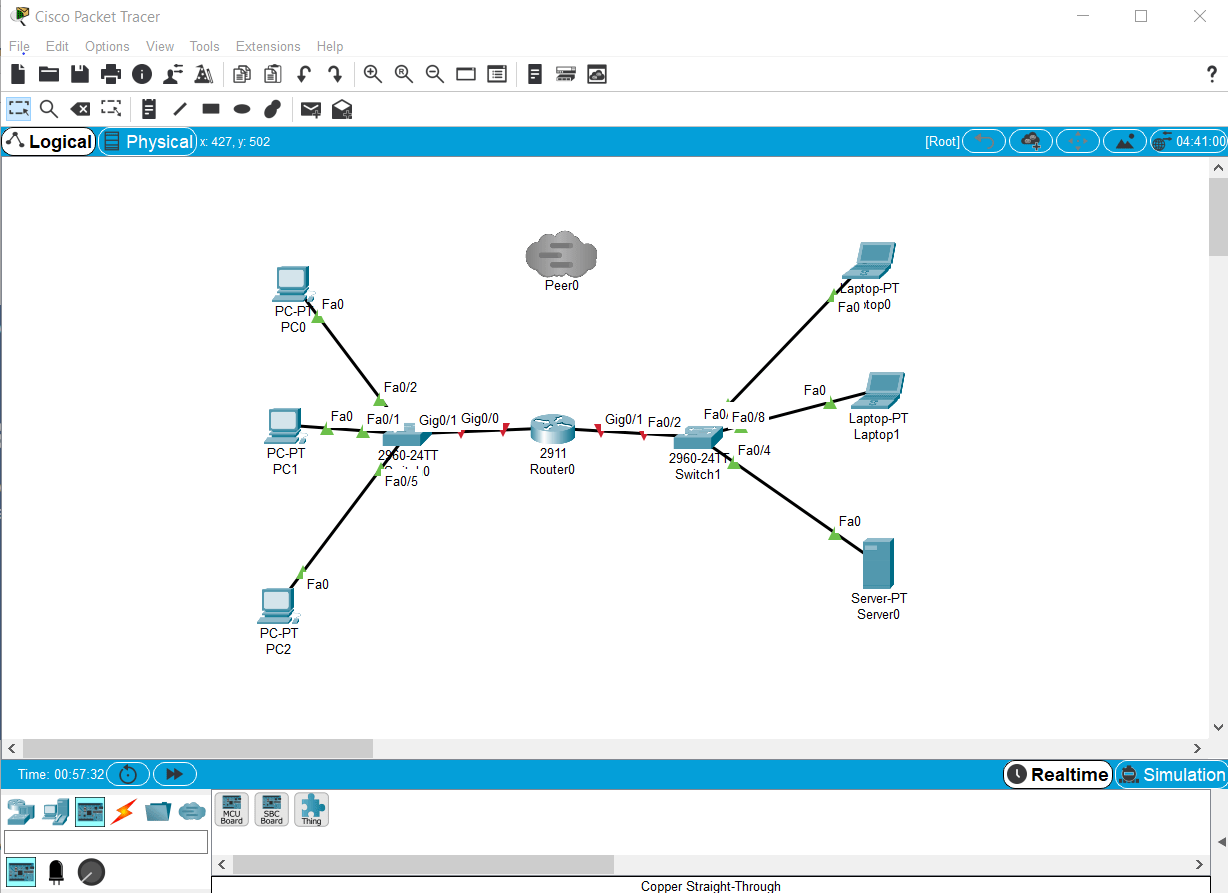Select End Devices category
Screen dimensions: 1228x893
[x=55, y=811]
